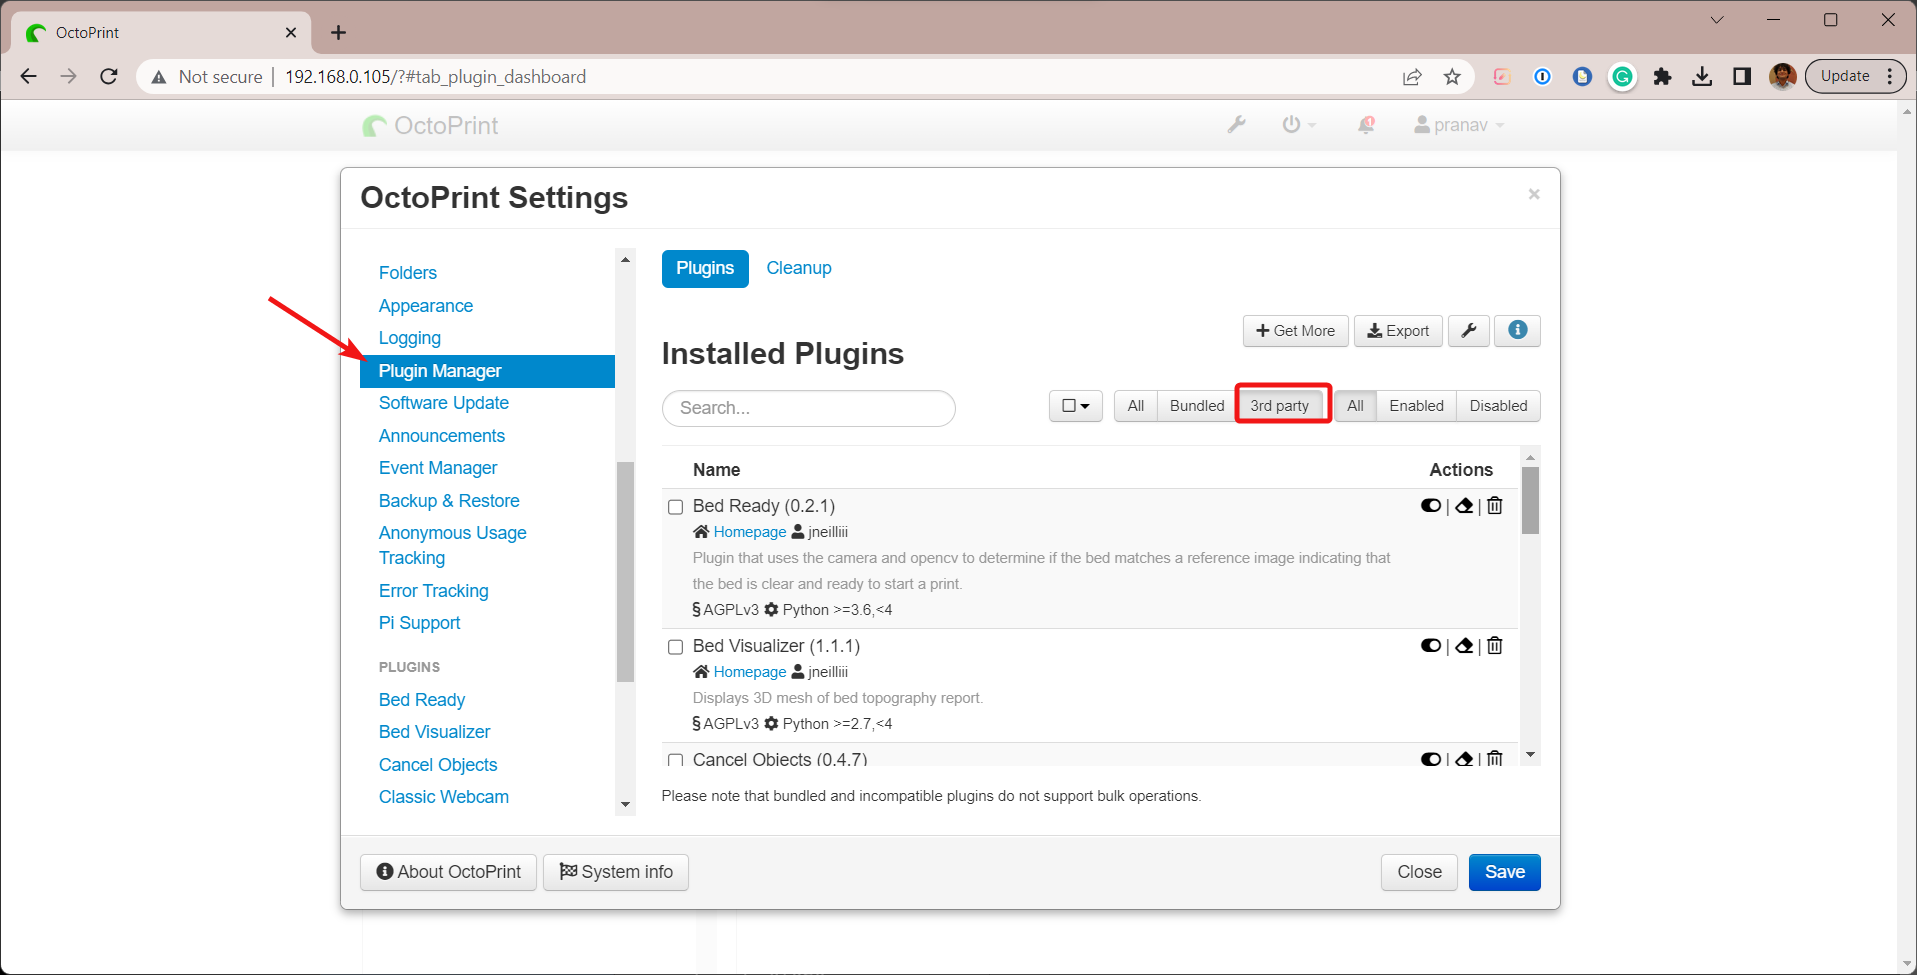The width and height of the screenshot is (1917, 975).
Task: Open Classic Webcam plugin settings
Action: coord(444,797)
